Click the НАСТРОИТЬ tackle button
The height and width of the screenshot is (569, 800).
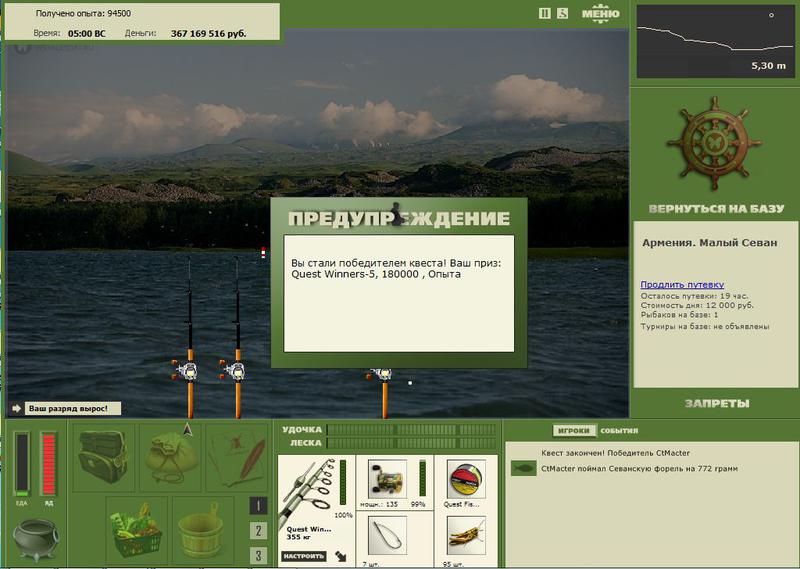point(303,556)
